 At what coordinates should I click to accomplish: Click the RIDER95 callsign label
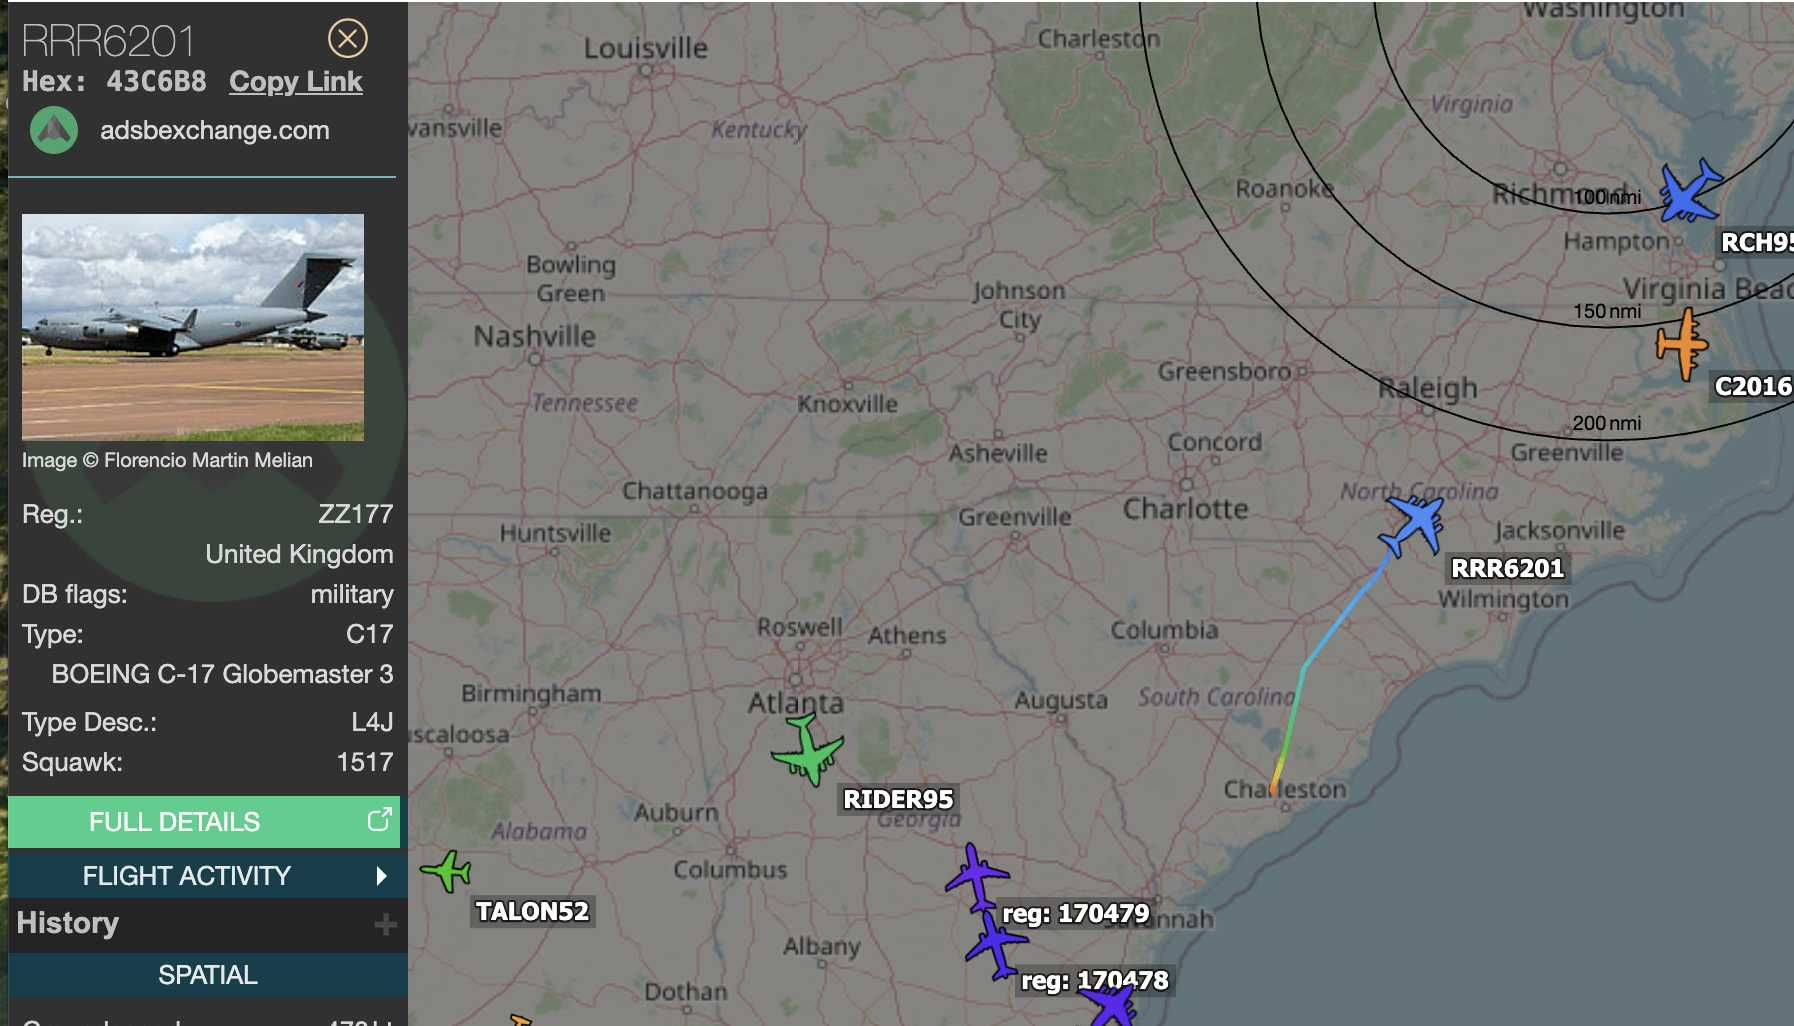[898, 799]
